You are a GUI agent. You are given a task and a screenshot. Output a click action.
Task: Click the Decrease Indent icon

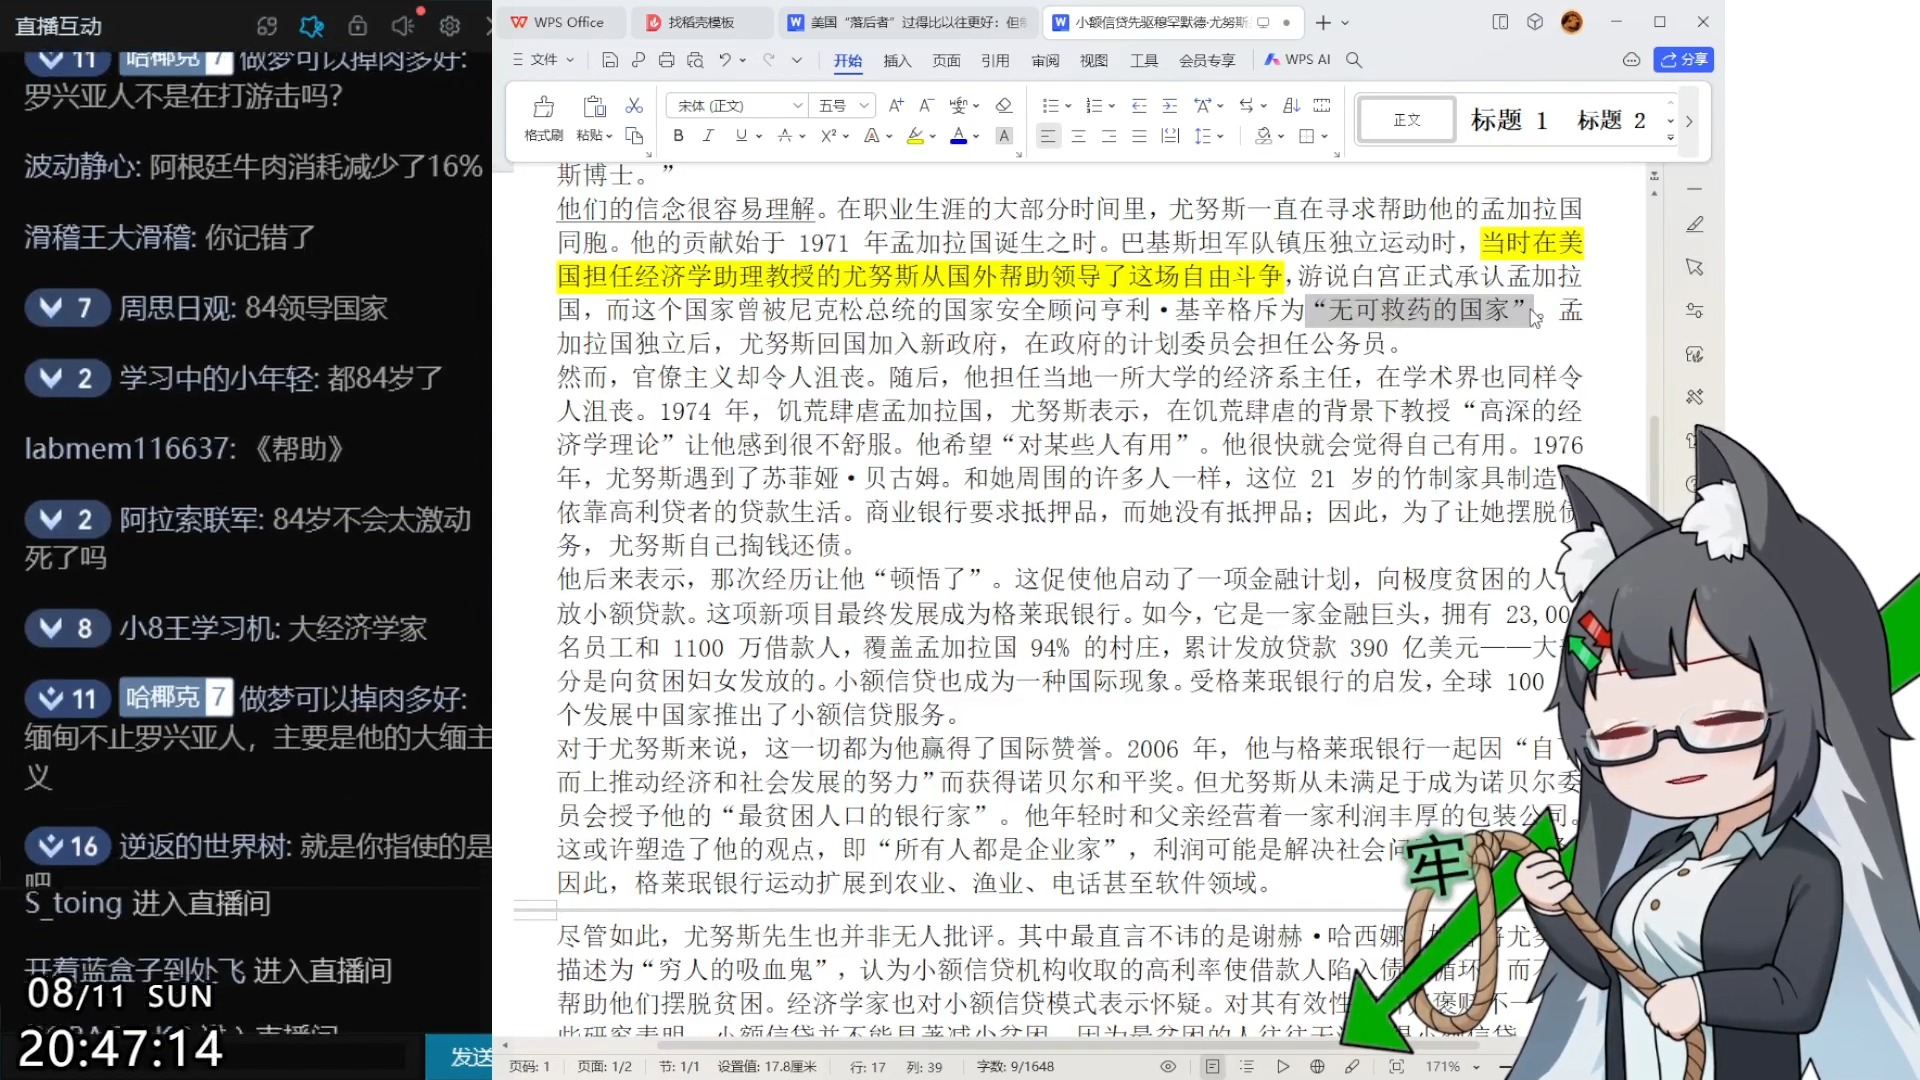click(1139, 105)
